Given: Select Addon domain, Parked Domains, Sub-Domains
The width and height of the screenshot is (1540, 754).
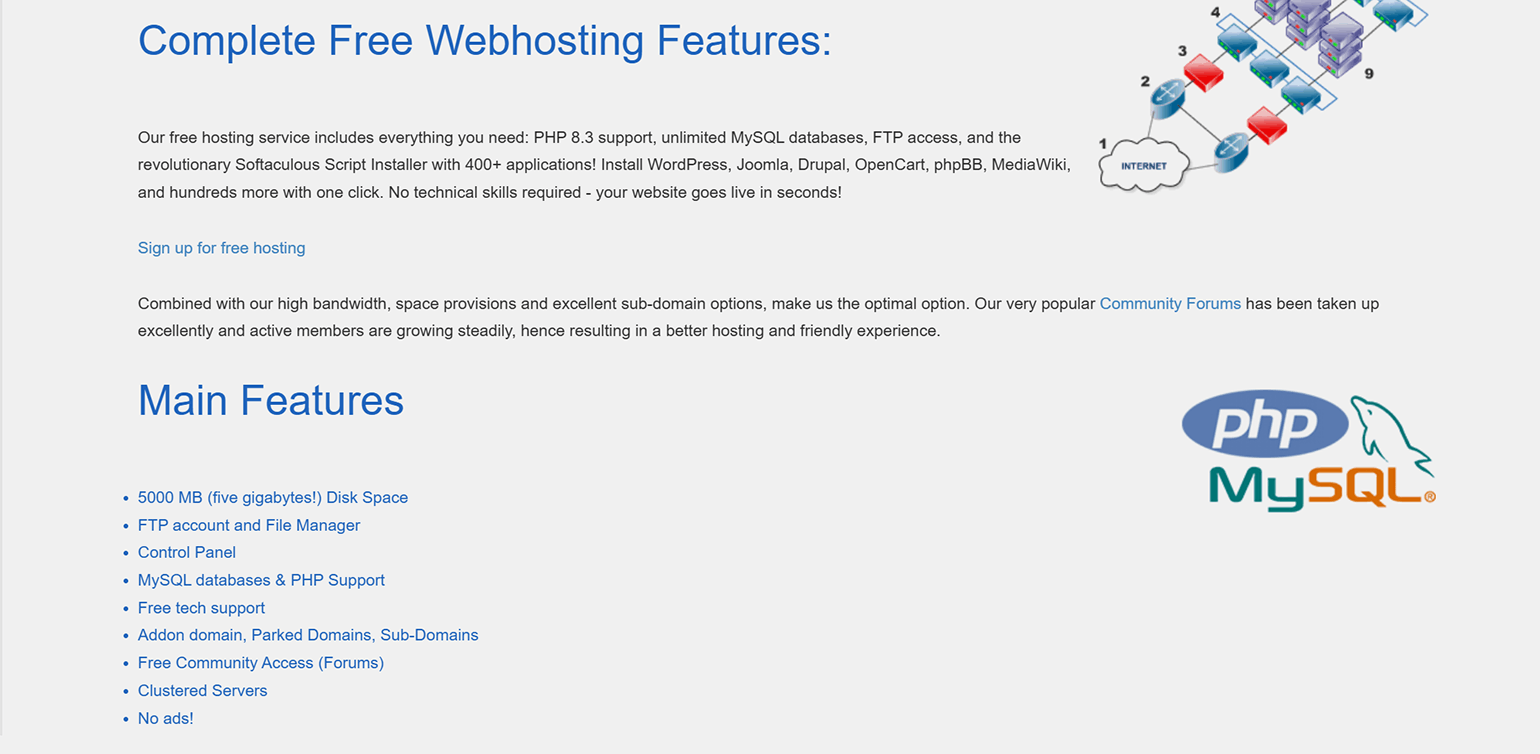Looking at the screenshot, I should [308, 635].
